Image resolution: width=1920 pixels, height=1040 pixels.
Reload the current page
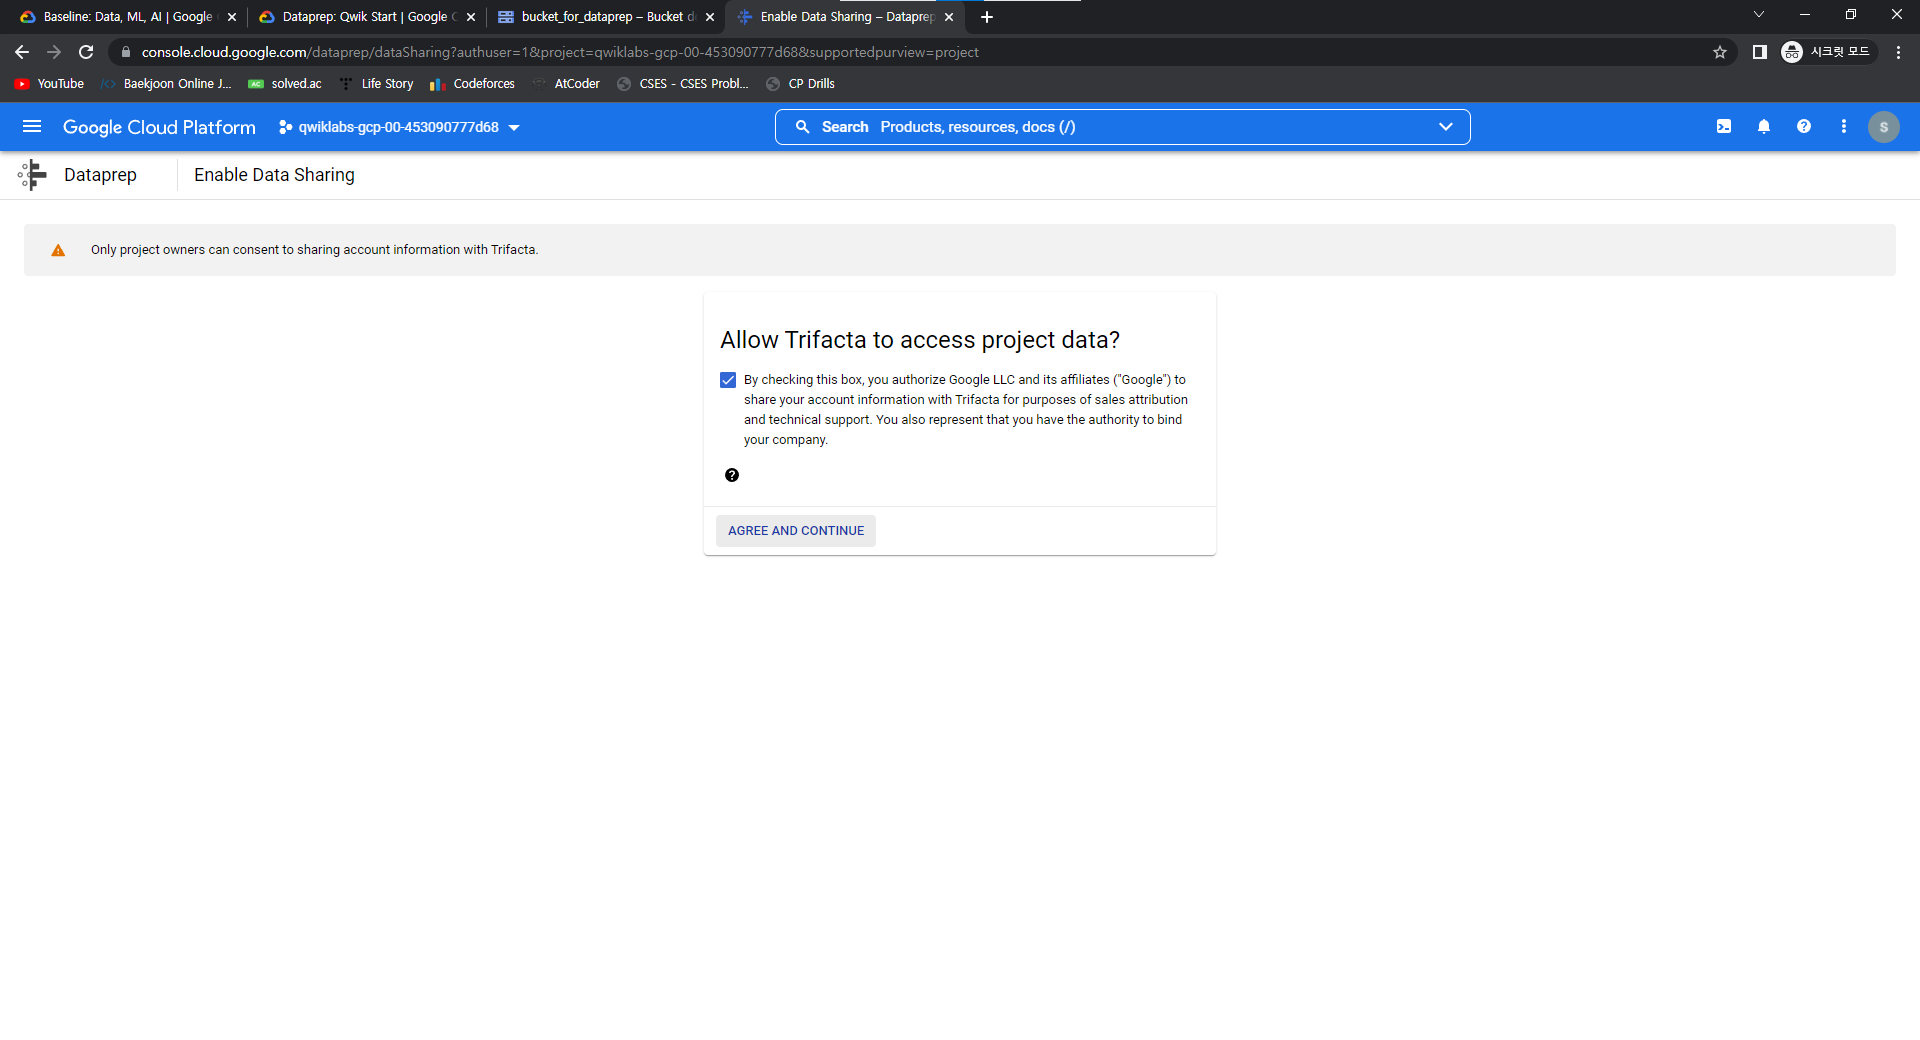coord(86,52)
